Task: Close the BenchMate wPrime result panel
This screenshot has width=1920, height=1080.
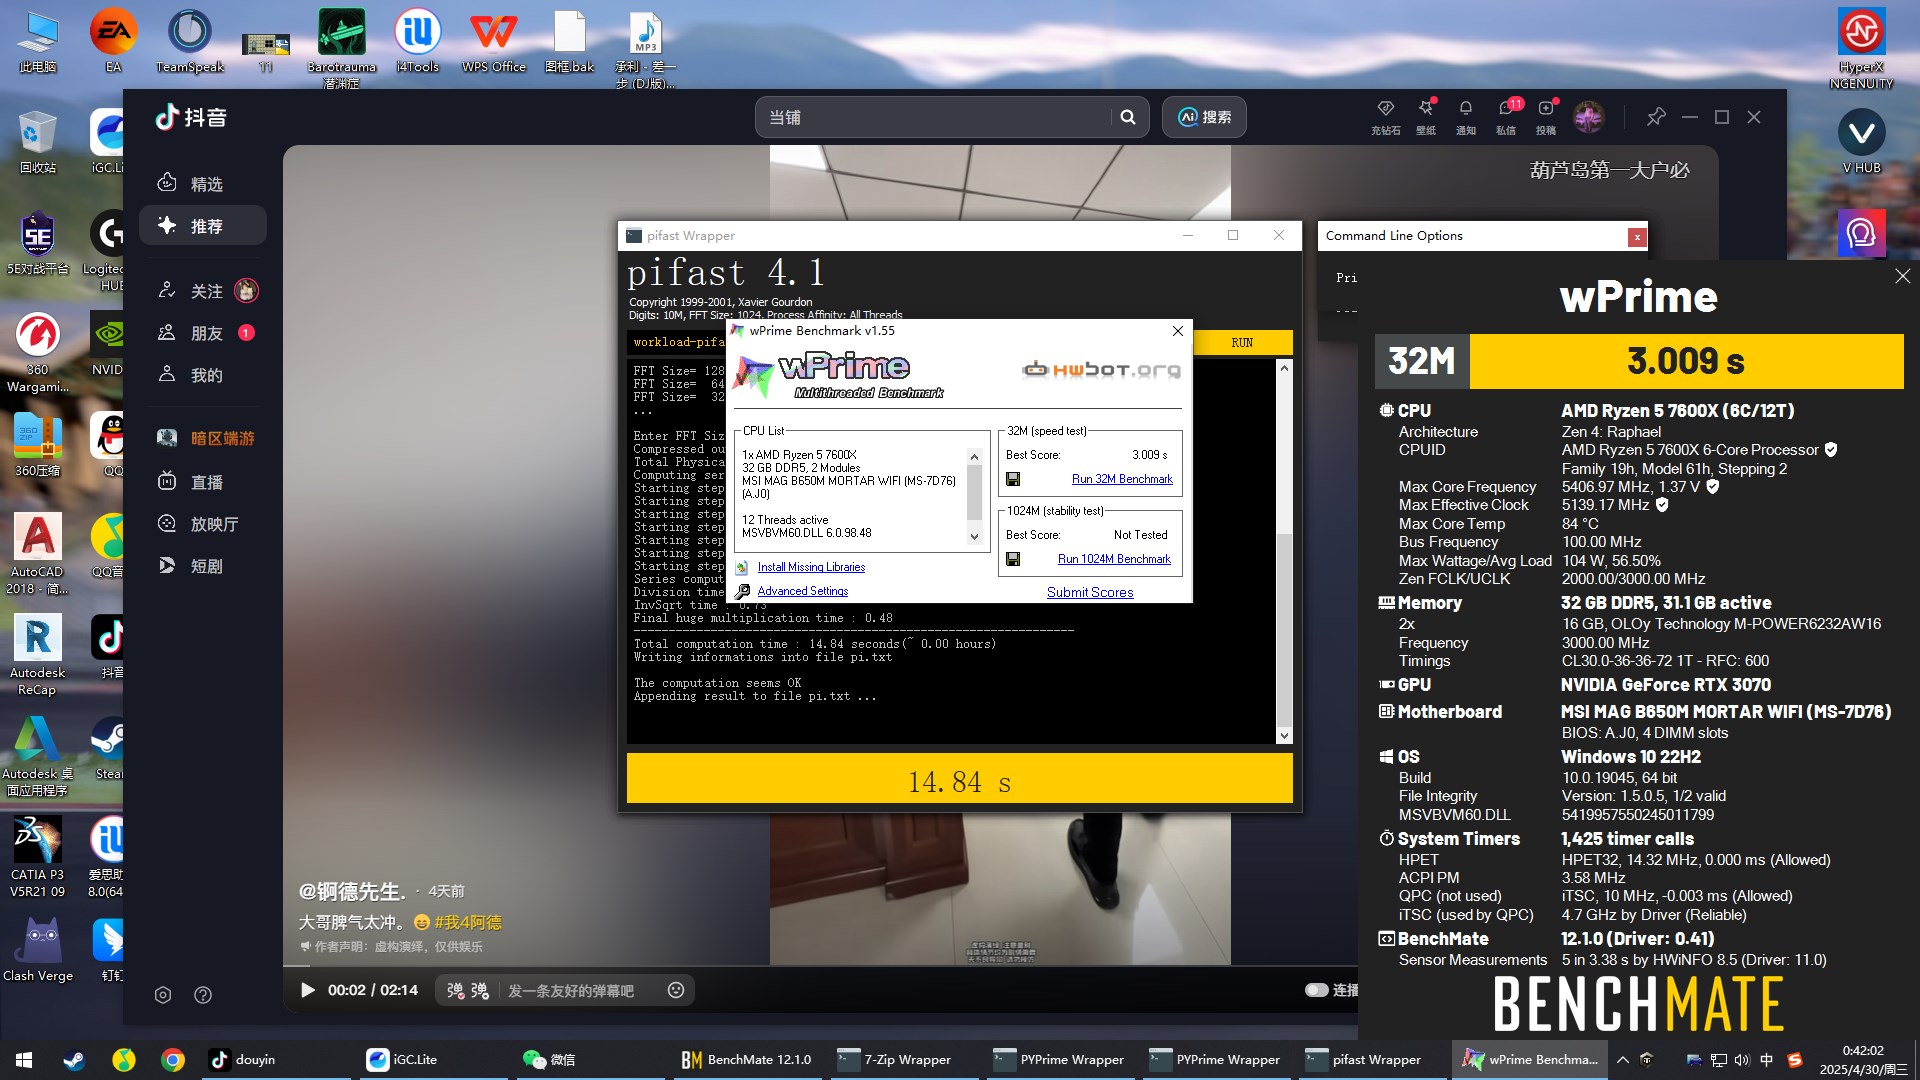Action: coord(1902,276)
